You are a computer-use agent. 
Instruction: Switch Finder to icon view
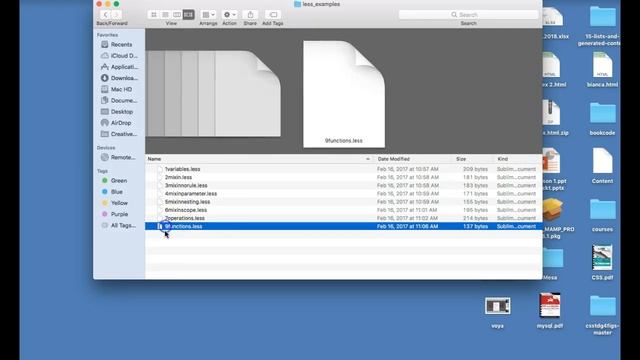(x=153, y=15)
